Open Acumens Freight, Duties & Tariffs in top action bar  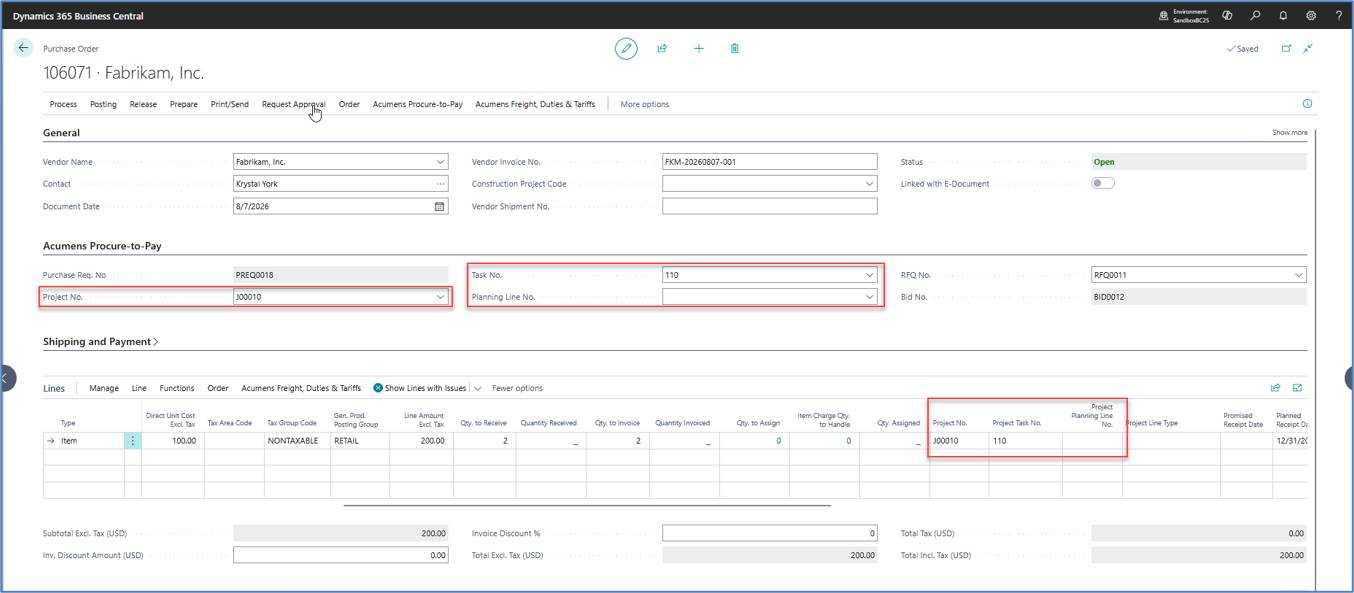[x=535, y=104]
